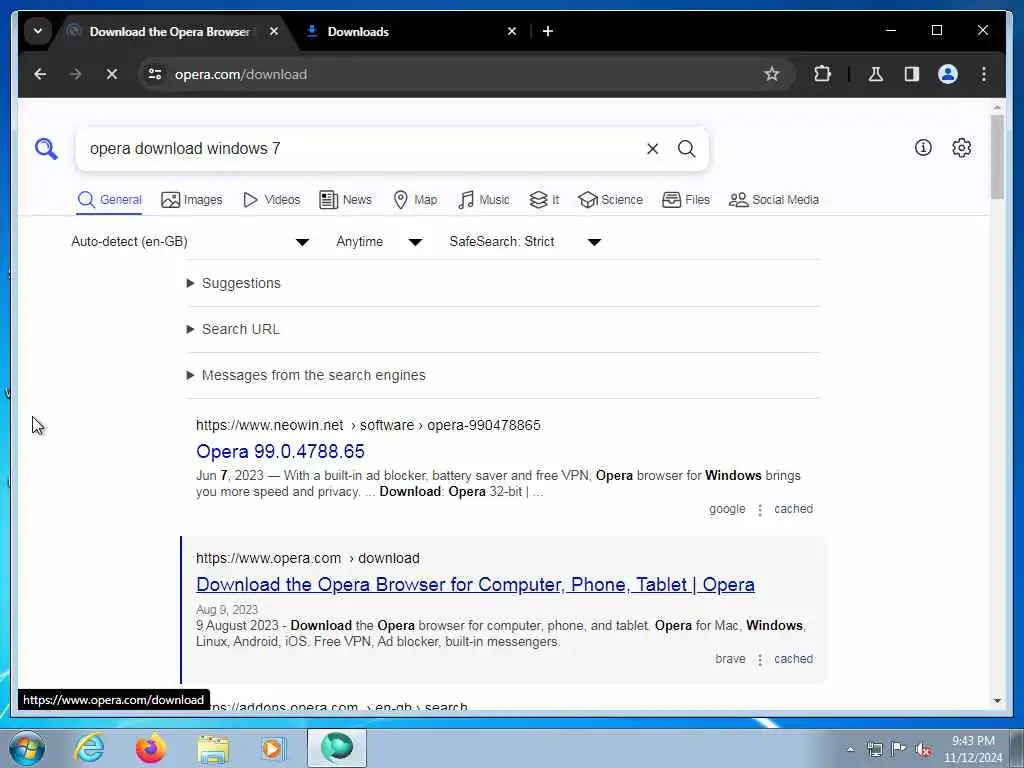Image resolution: width=1024 pixels, height=768 pixels.
Task: Switch to Map search category
Action: pos(415,200)
